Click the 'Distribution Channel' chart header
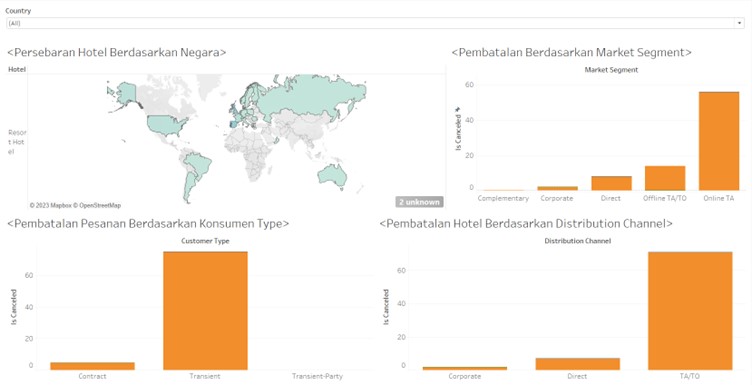752x385 pixels. pos(577,241)
